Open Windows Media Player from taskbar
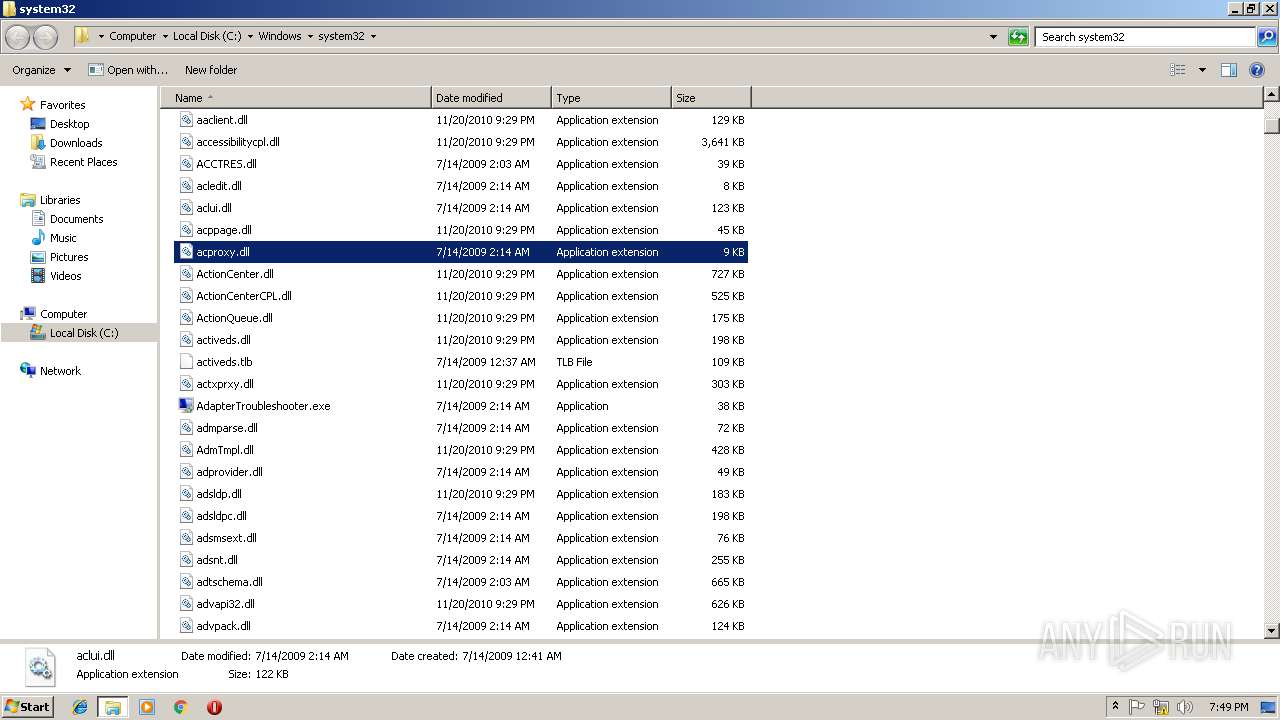This screenshot has width=1280, height=720. point(147,707)
